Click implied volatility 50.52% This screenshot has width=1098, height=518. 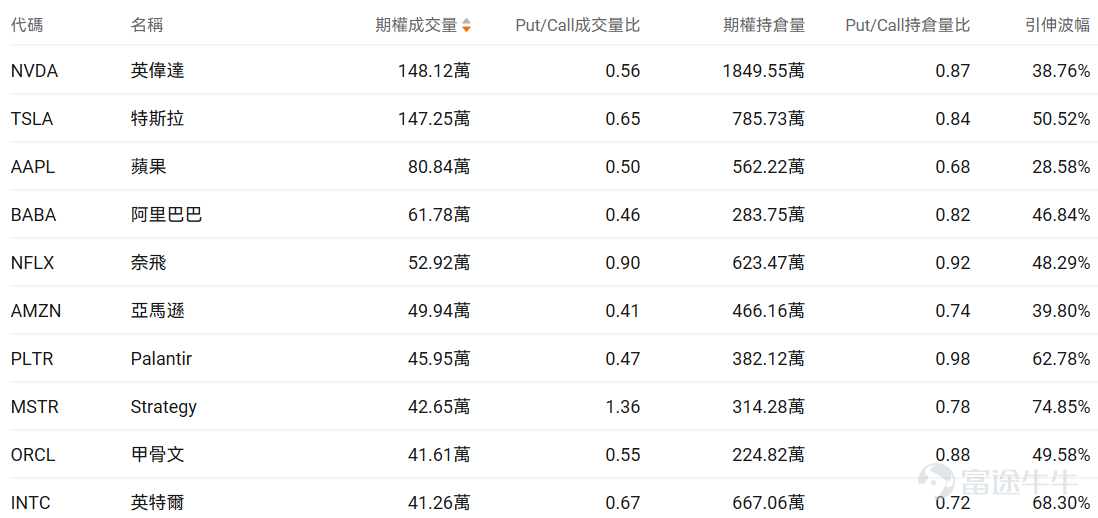click(1061, 118)
